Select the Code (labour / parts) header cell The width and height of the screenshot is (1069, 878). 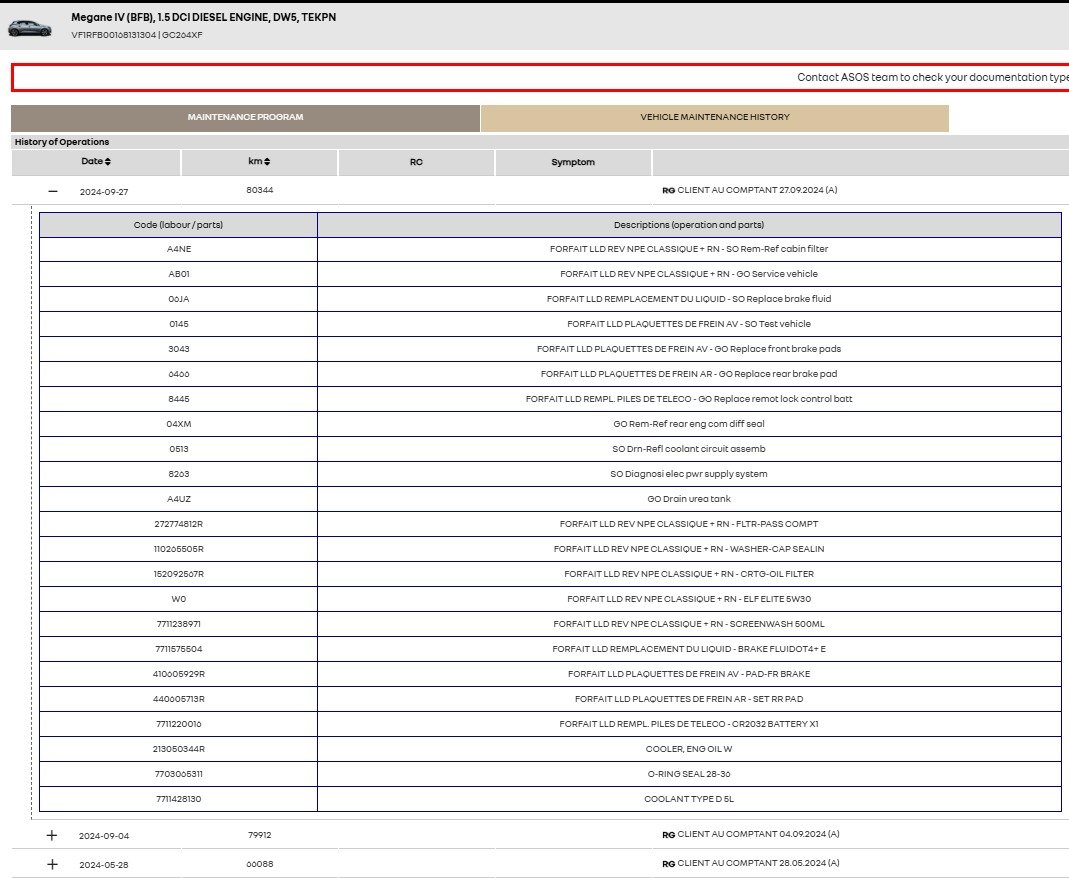178,225
